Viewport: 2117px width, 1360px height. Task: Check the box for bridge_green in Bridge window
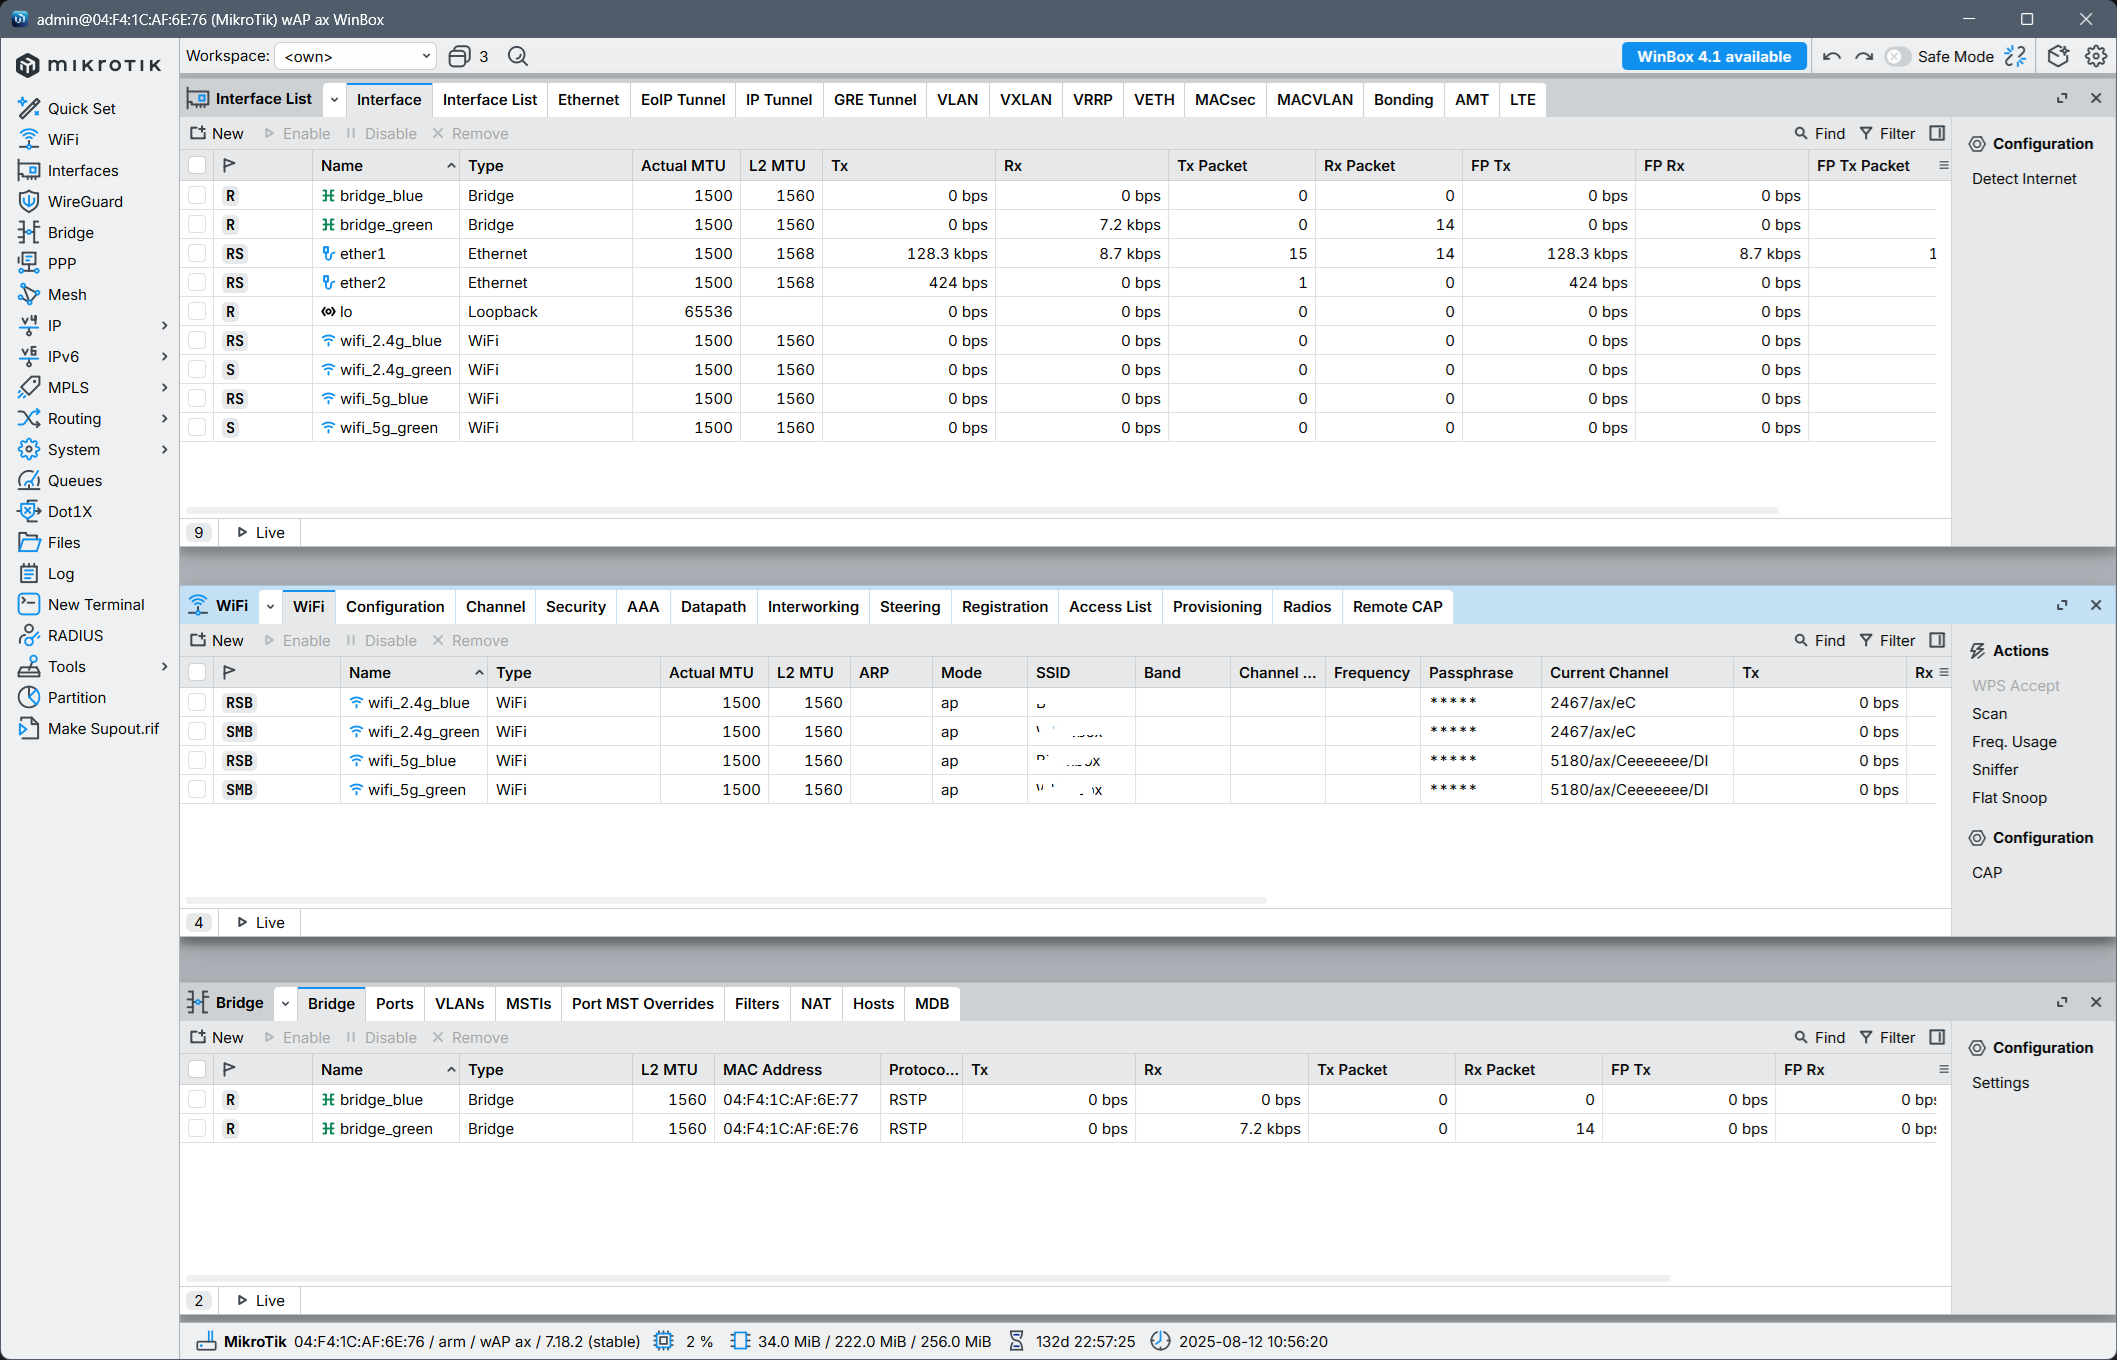click(197, 1128)
